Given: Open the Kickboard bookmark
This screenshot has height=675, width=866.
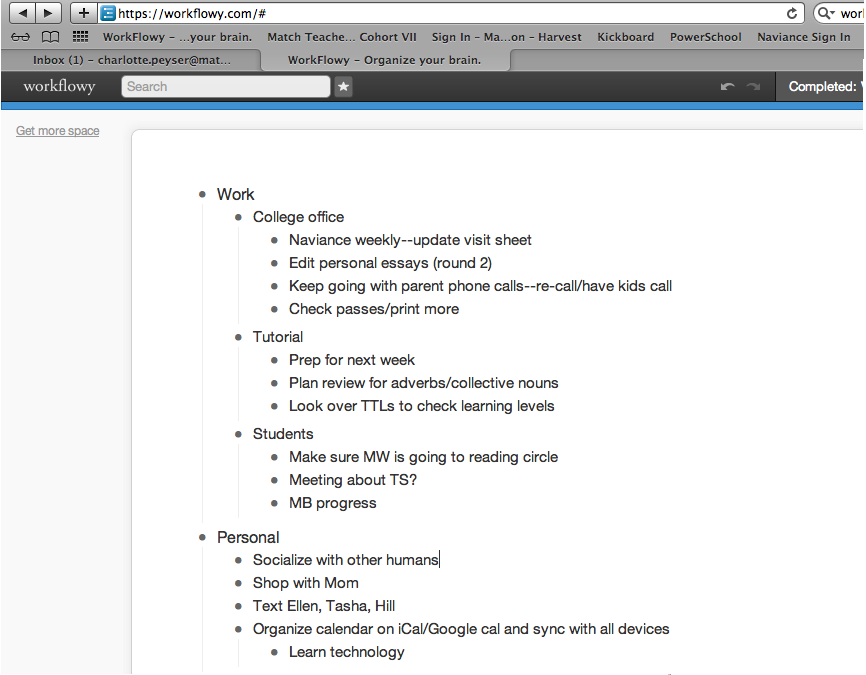Looking at the screenshot, I should click(625, 36).
